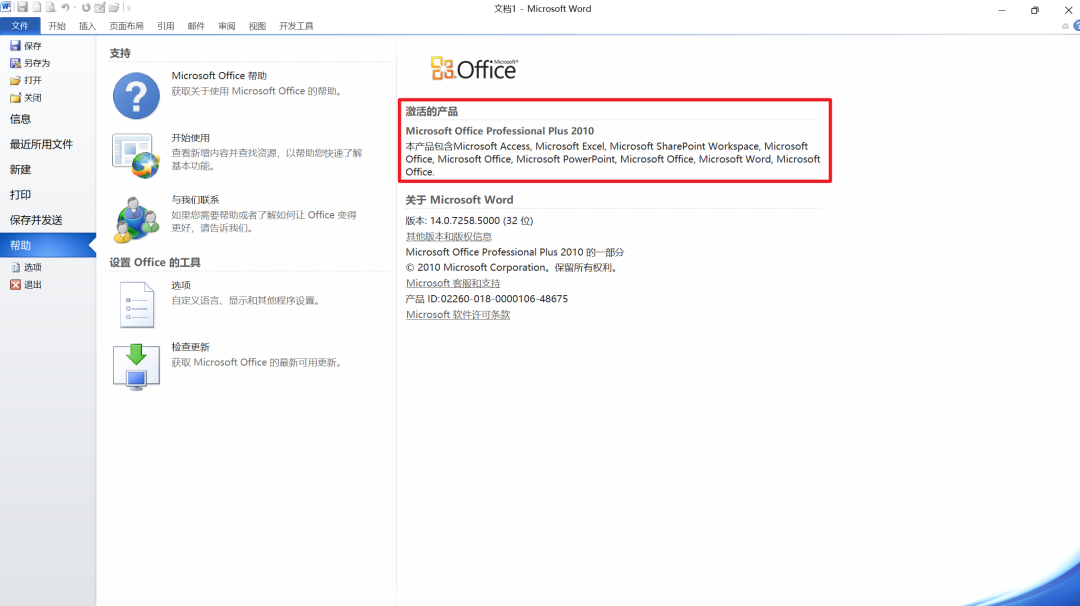This screenshot has height=606, width=1080.
Task: Open the 最近所用文件 backstage page
Action: click(x=41, y=144)
